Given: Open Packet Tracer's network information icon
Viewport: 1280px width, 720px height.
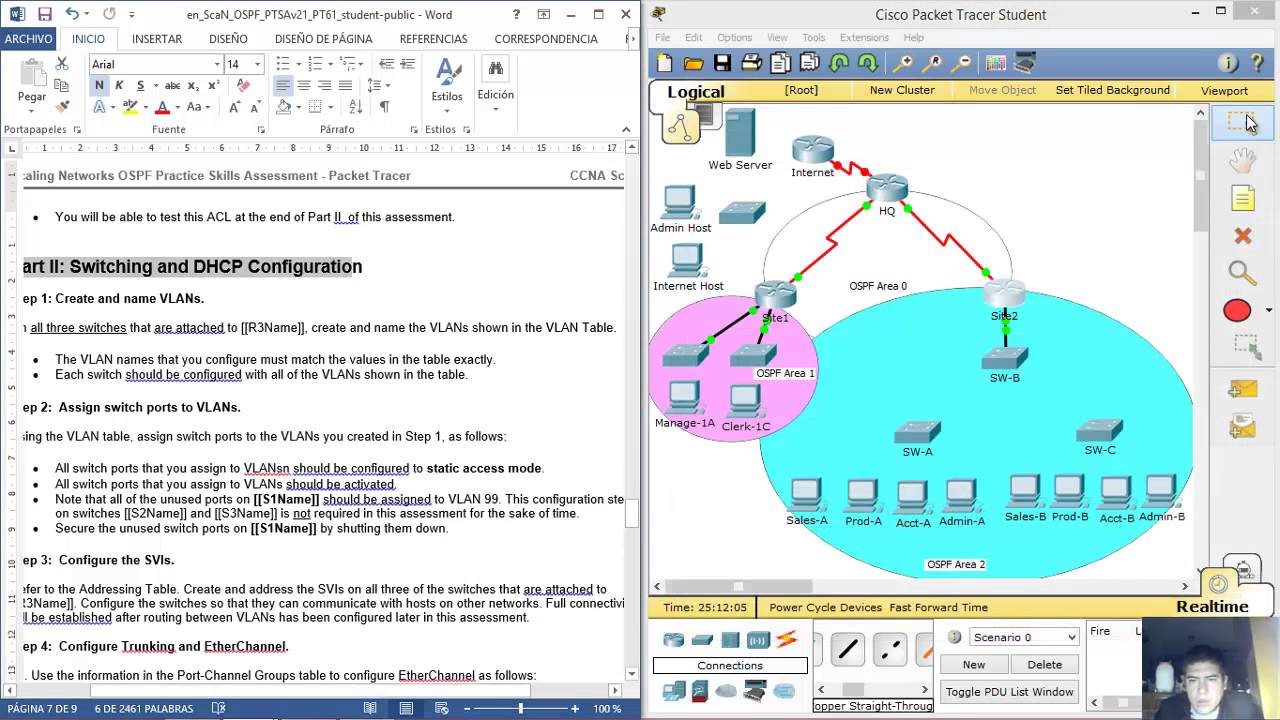Looking at the screenshot, I should [x=1228, y=63].
